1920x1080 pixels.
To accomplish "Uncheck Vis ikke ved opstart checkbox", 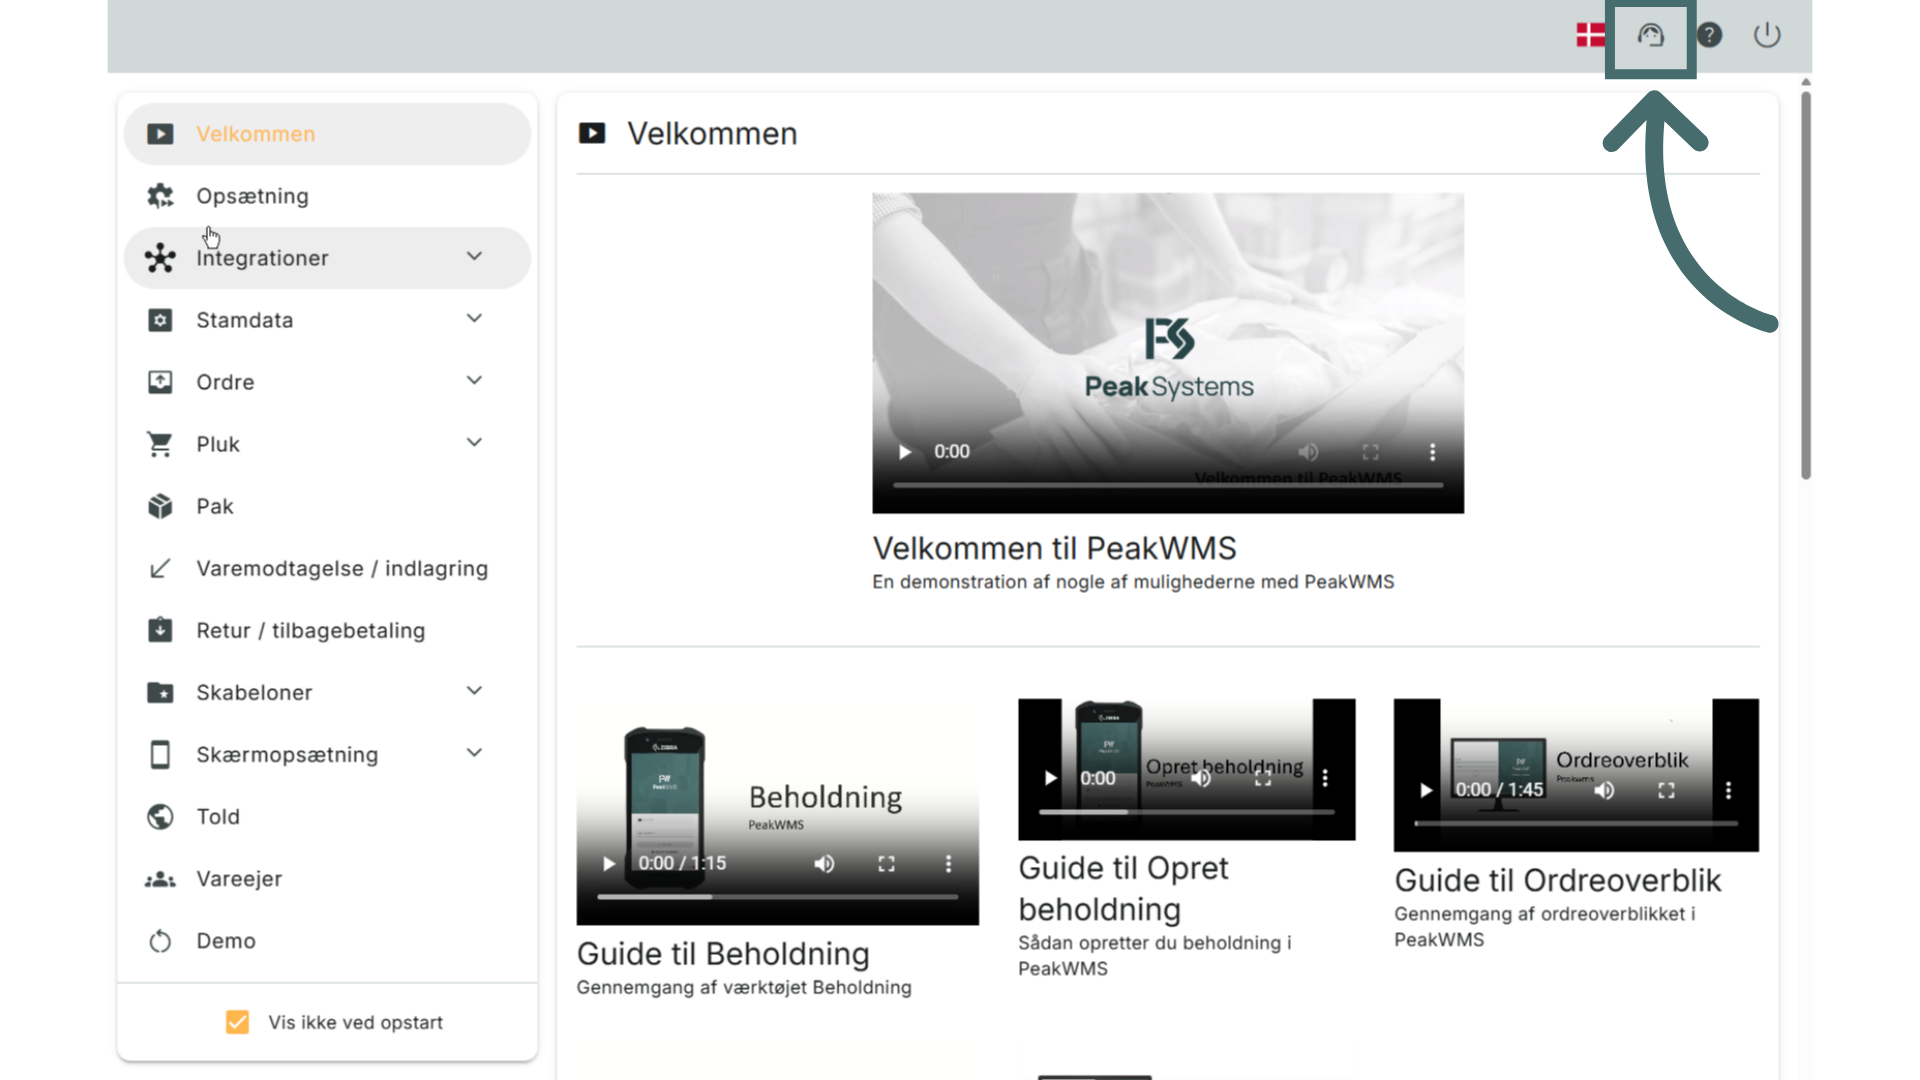I will point(237,1022).
